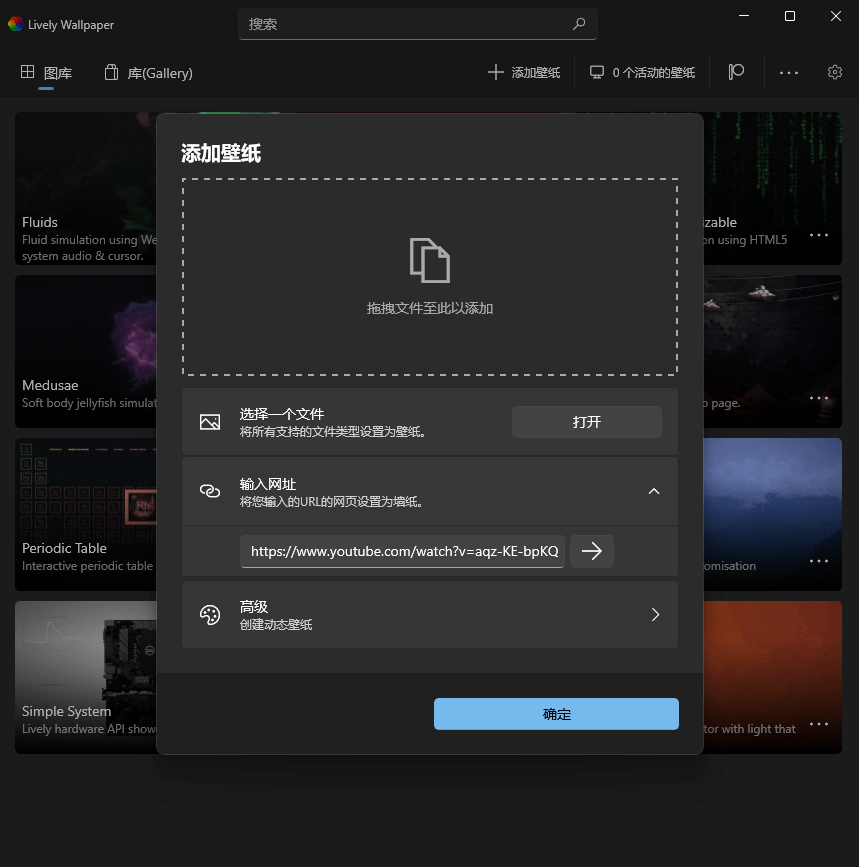Click the monitor icon for active wallpapers
The width and height of the screenshot is (859, 867).
click(x=597, y=71)
